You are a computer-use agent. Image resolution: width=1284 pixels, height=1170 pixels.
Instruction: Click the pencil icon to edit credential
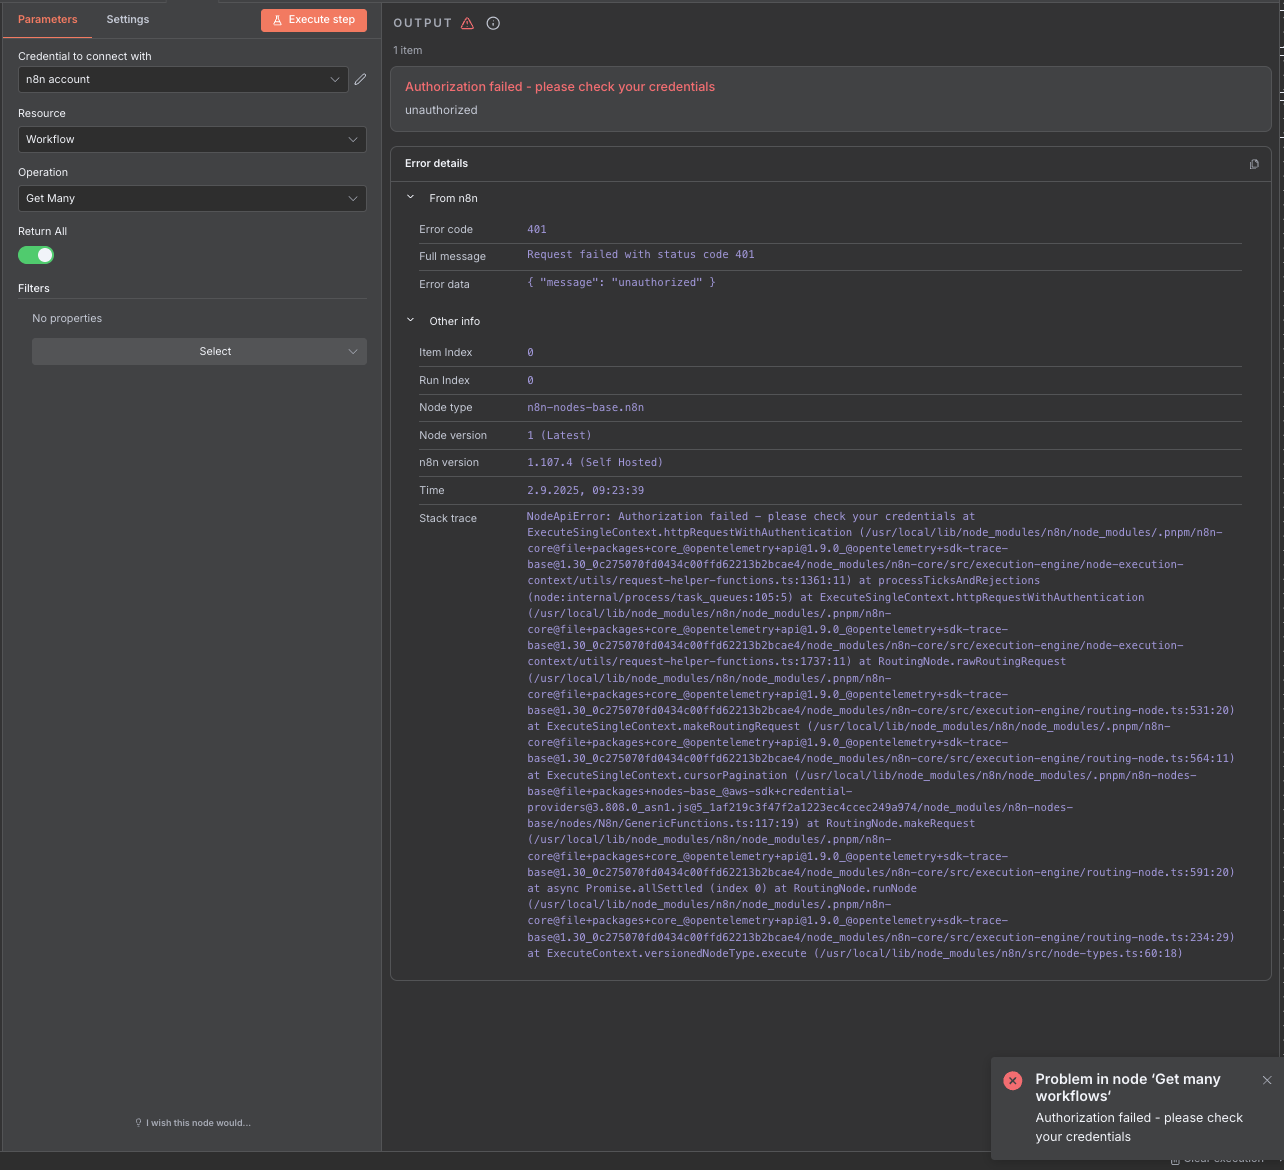point(360,79)
